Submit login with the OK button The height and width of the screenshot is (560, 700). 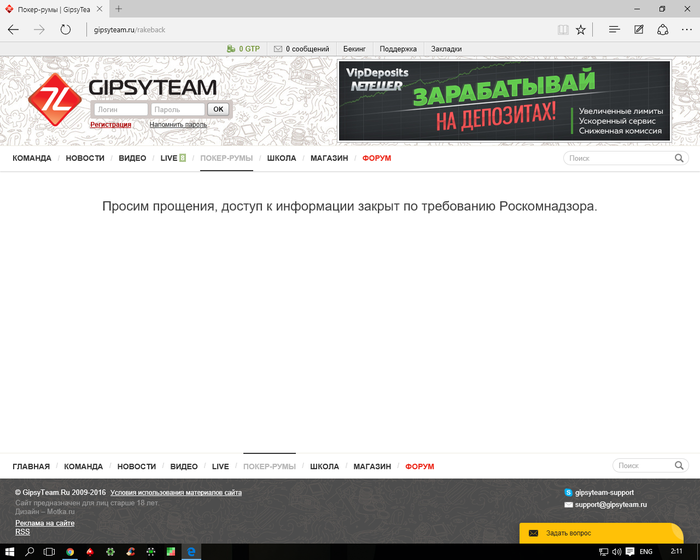[x=218, y=109]
